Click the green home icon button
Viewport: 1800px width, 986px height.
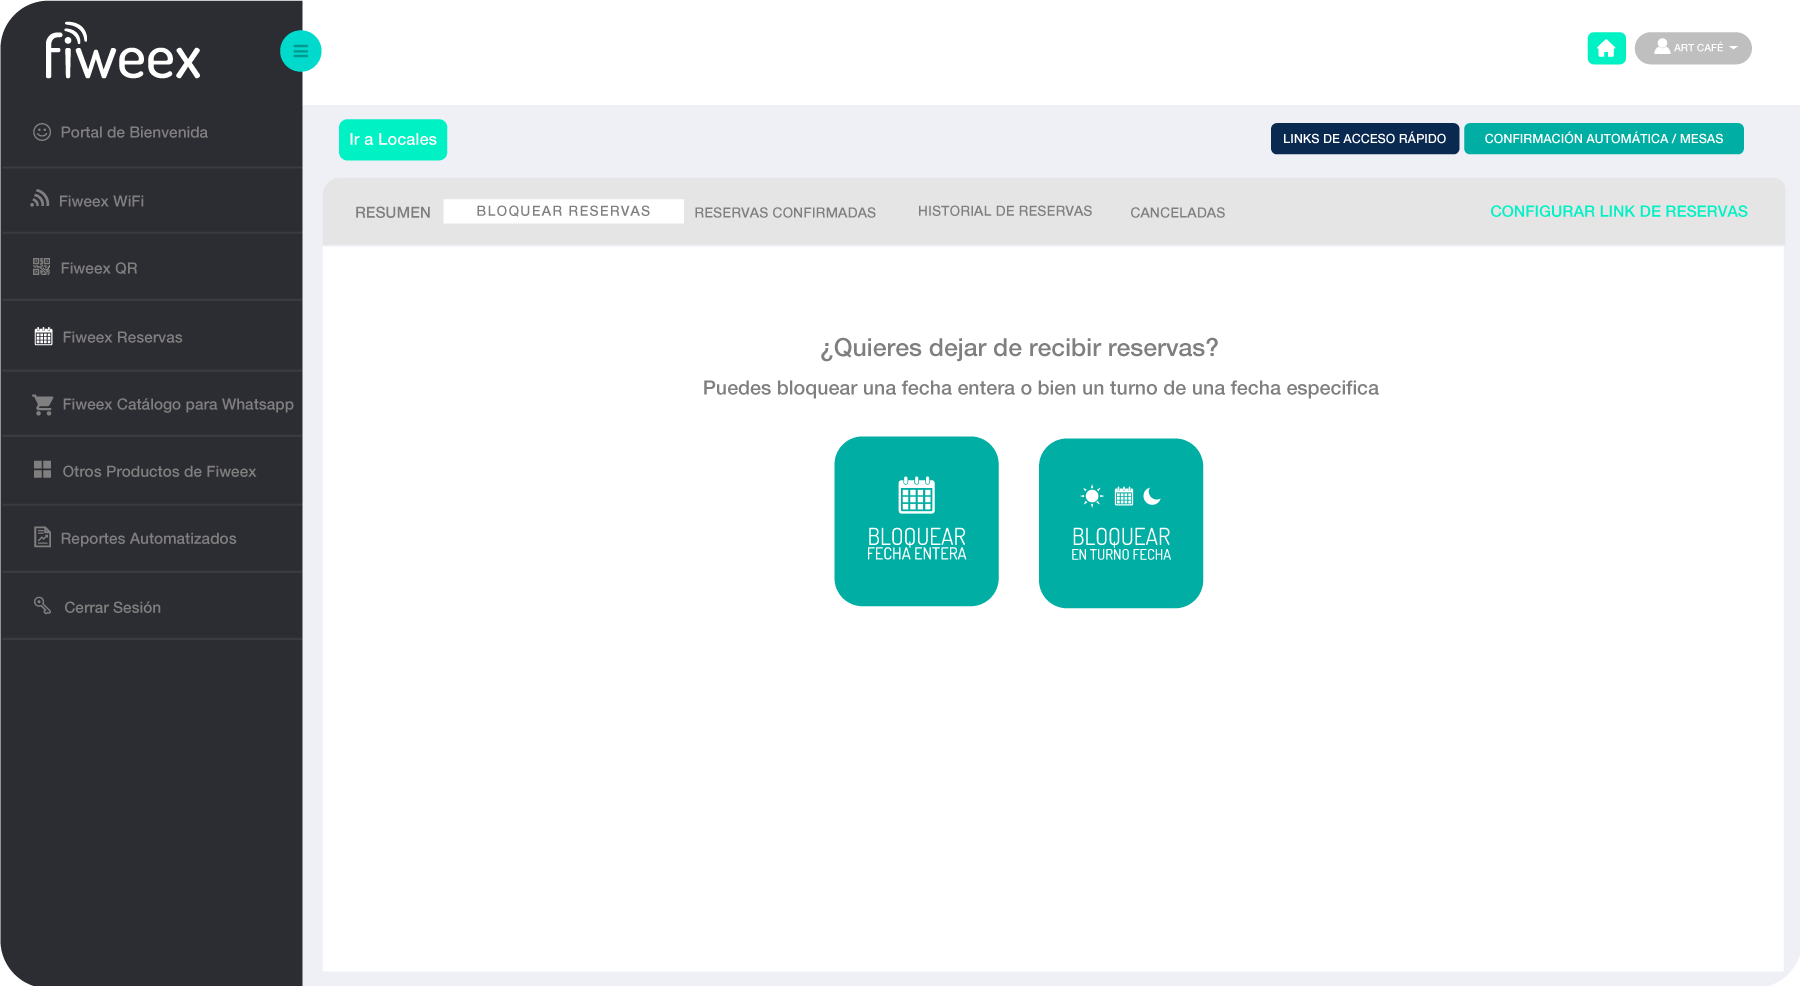click(x=1606, y=48)
